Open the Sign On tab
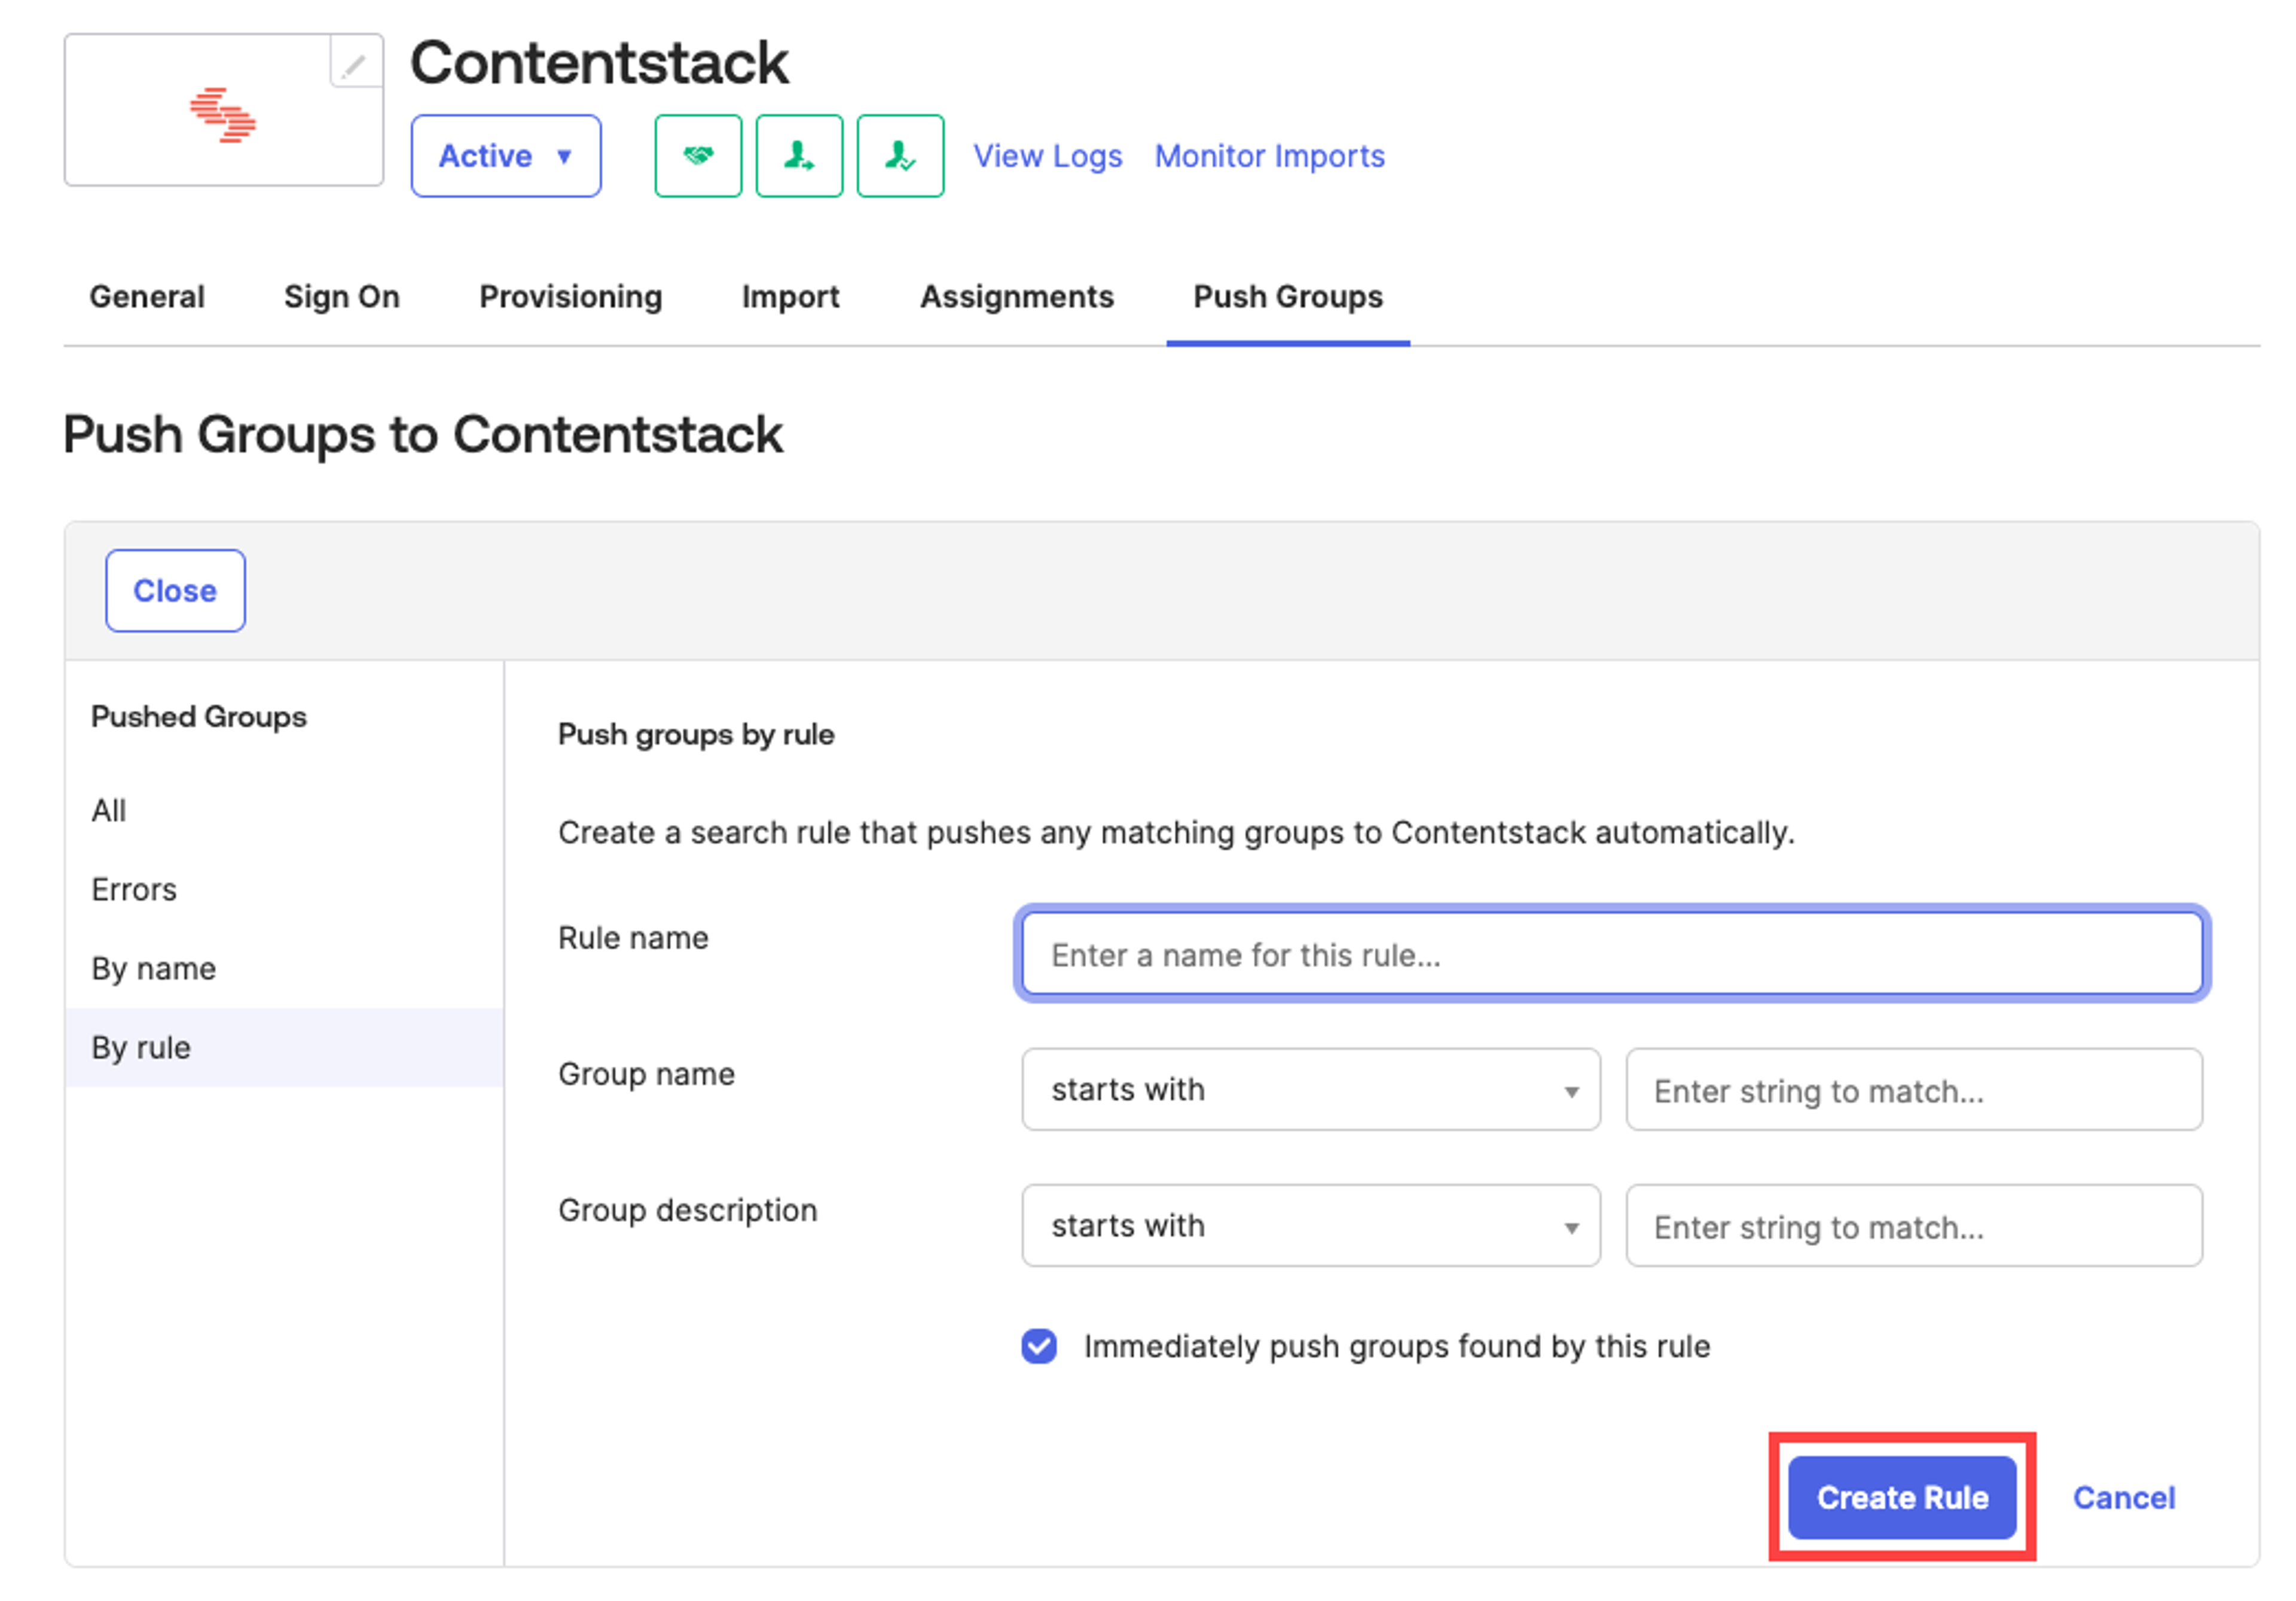2296x1601 pixels. point(342,296)
